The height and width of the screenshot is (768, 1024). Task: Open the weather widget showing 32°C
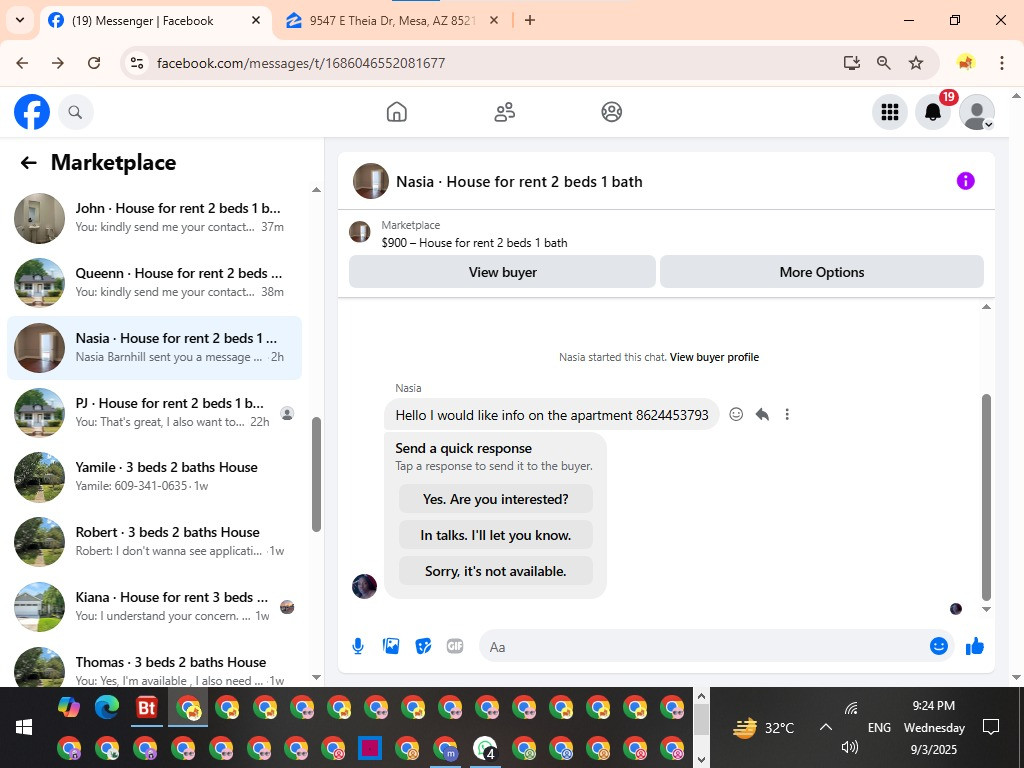(763, 728)
